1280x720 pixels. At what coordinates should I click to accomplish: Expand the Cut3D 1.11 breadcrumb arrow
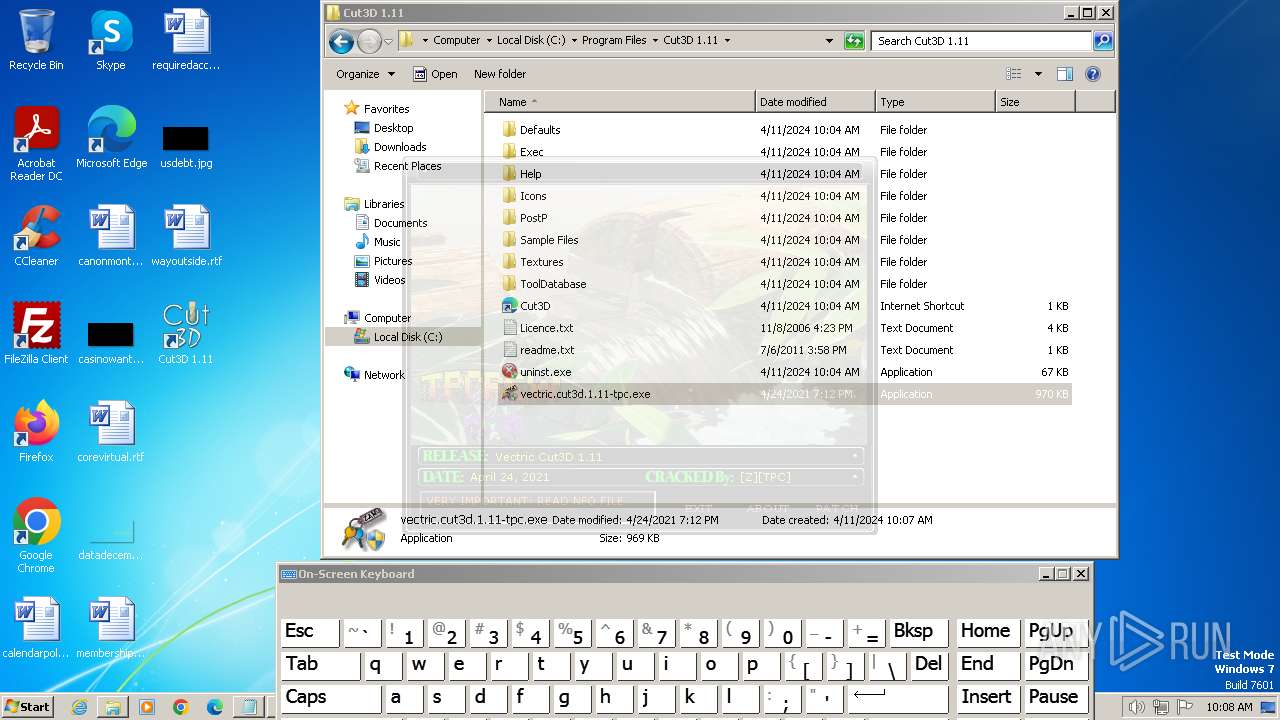coord(727,41)
